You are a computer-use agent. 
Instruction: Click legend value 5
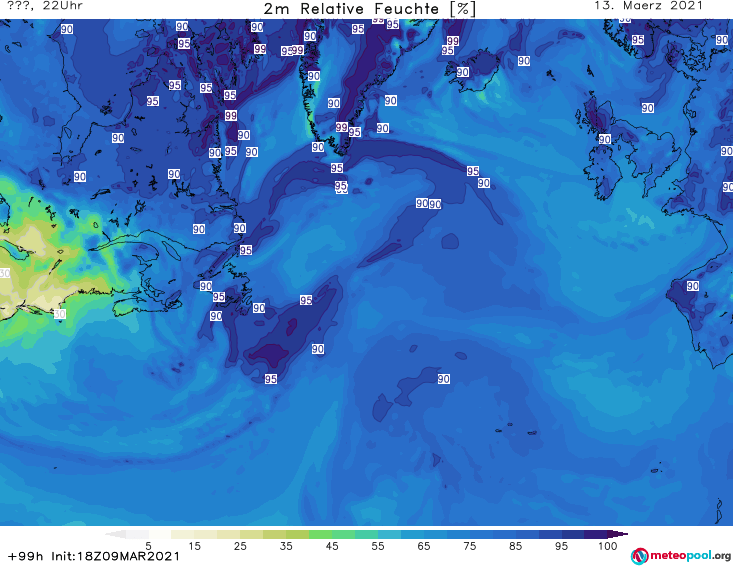point(148,546)
